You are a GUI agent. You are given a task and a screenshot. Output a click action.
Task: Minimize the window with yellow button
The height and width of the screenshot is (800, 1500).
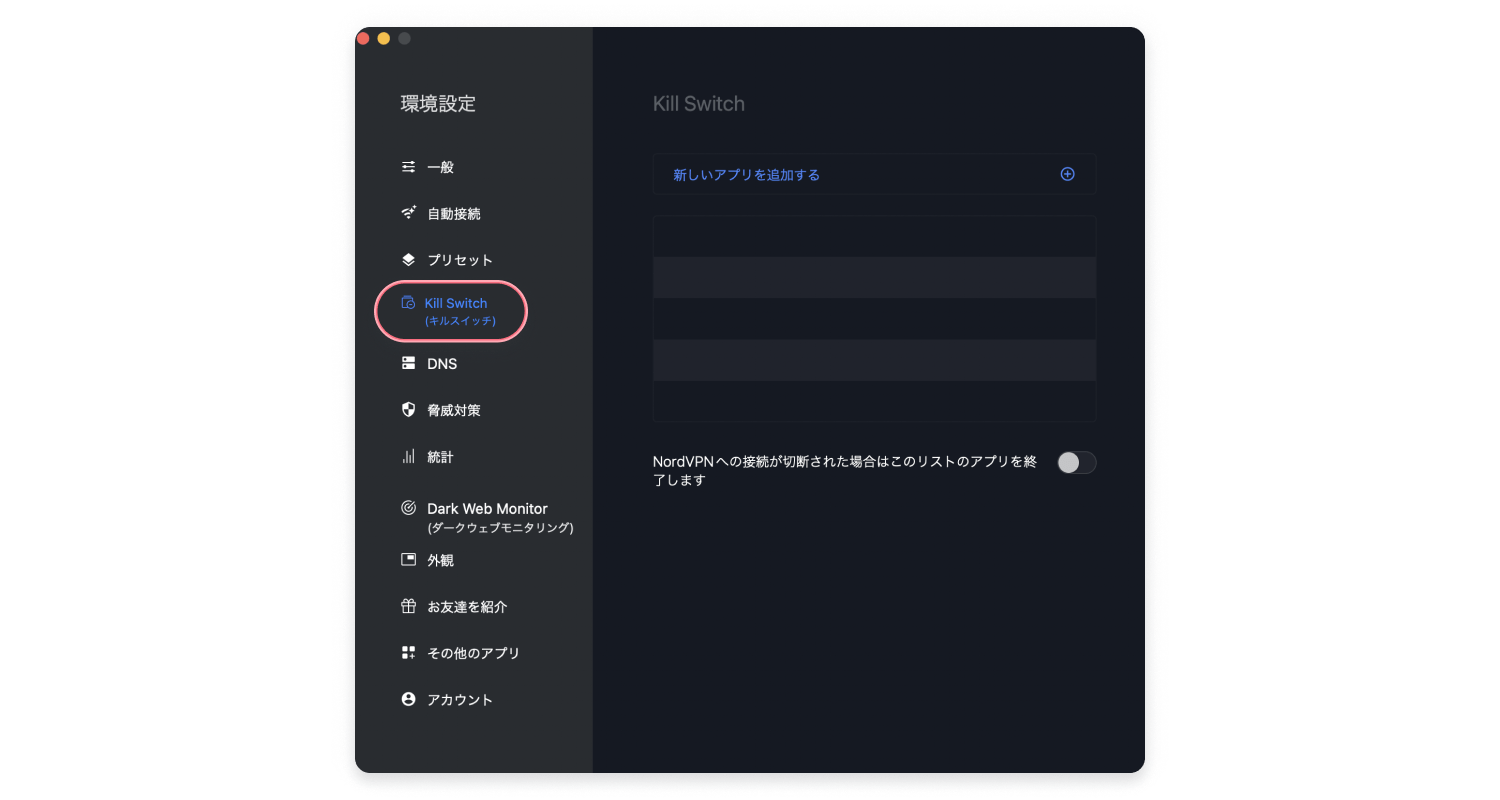(x=383, y=38)
